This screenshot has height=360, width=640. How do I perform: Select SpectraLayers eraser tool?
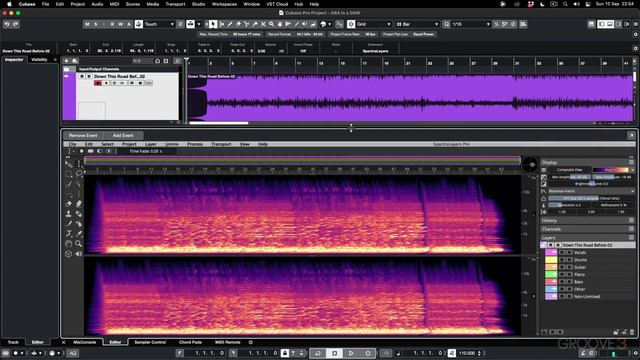(x=69, y=204)
